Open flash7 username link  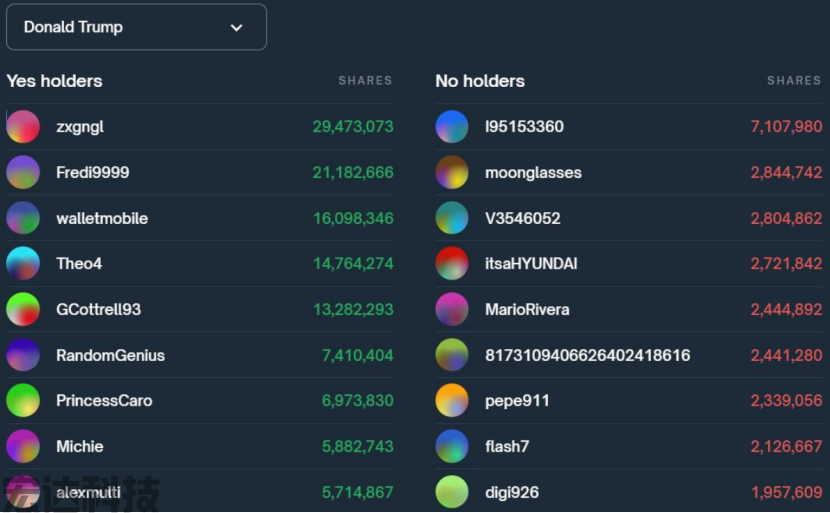[x=507, y=446]
